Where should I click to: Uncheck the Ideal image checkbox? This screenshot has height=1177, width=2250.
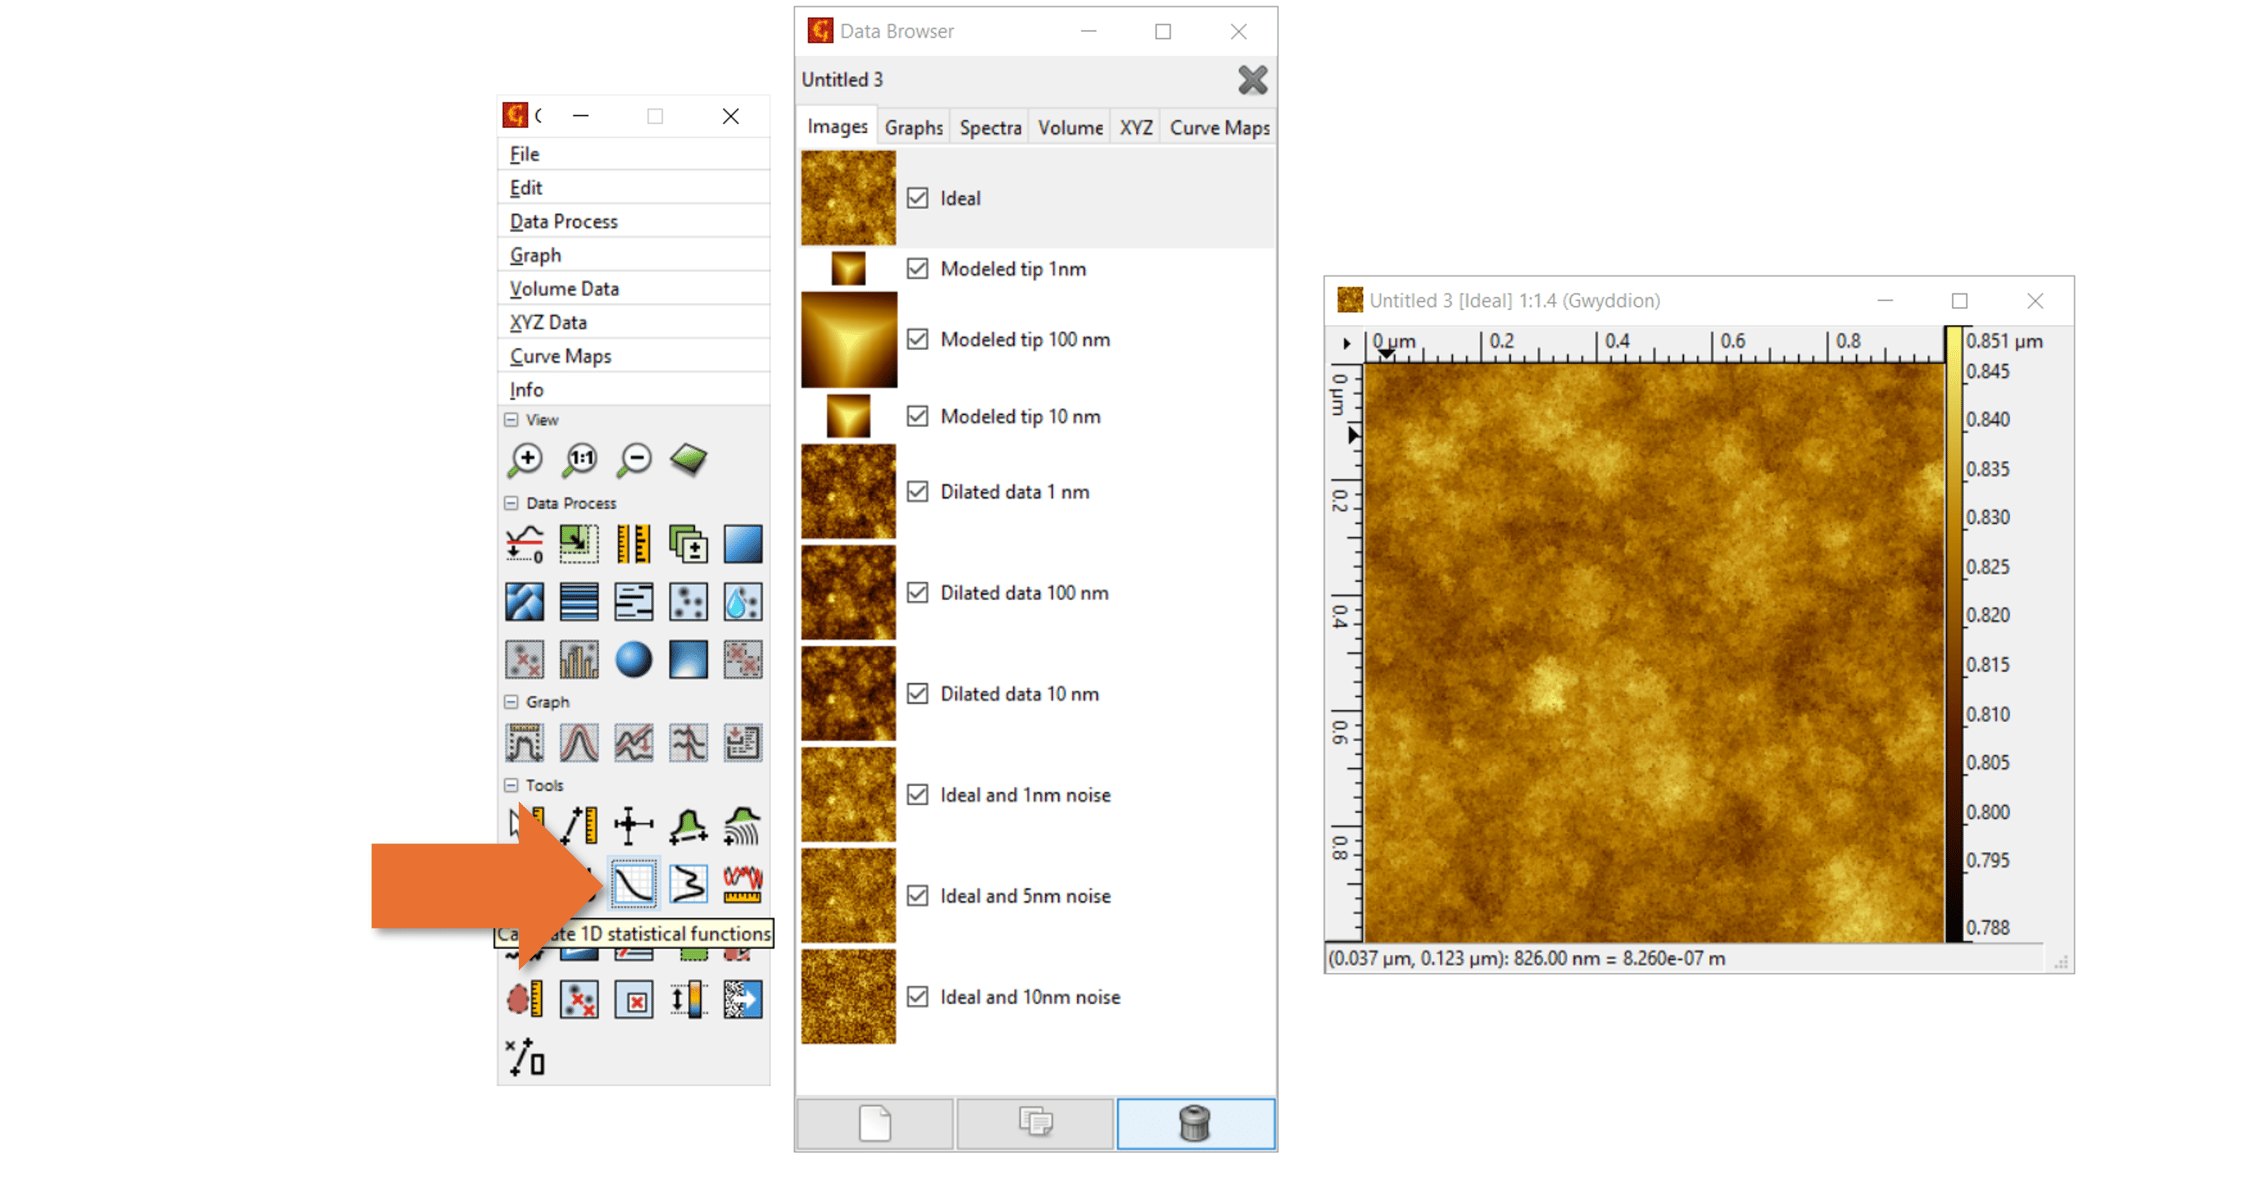[917, 198]
